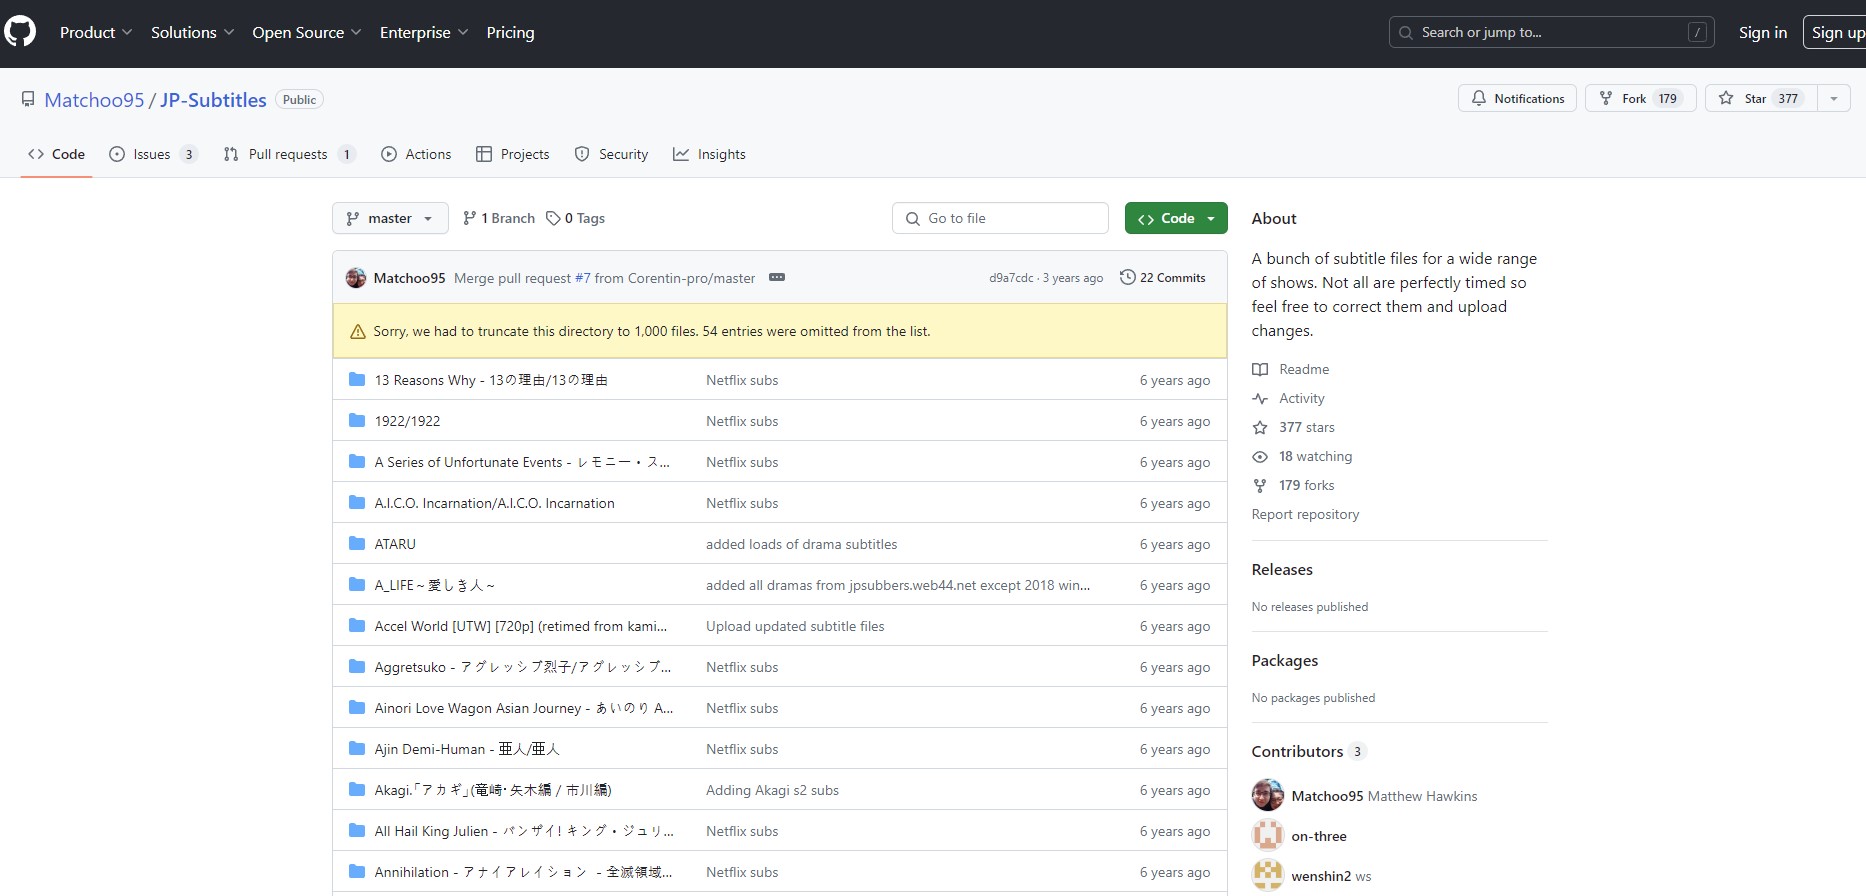Open the Projects tab

coord(513,154)
